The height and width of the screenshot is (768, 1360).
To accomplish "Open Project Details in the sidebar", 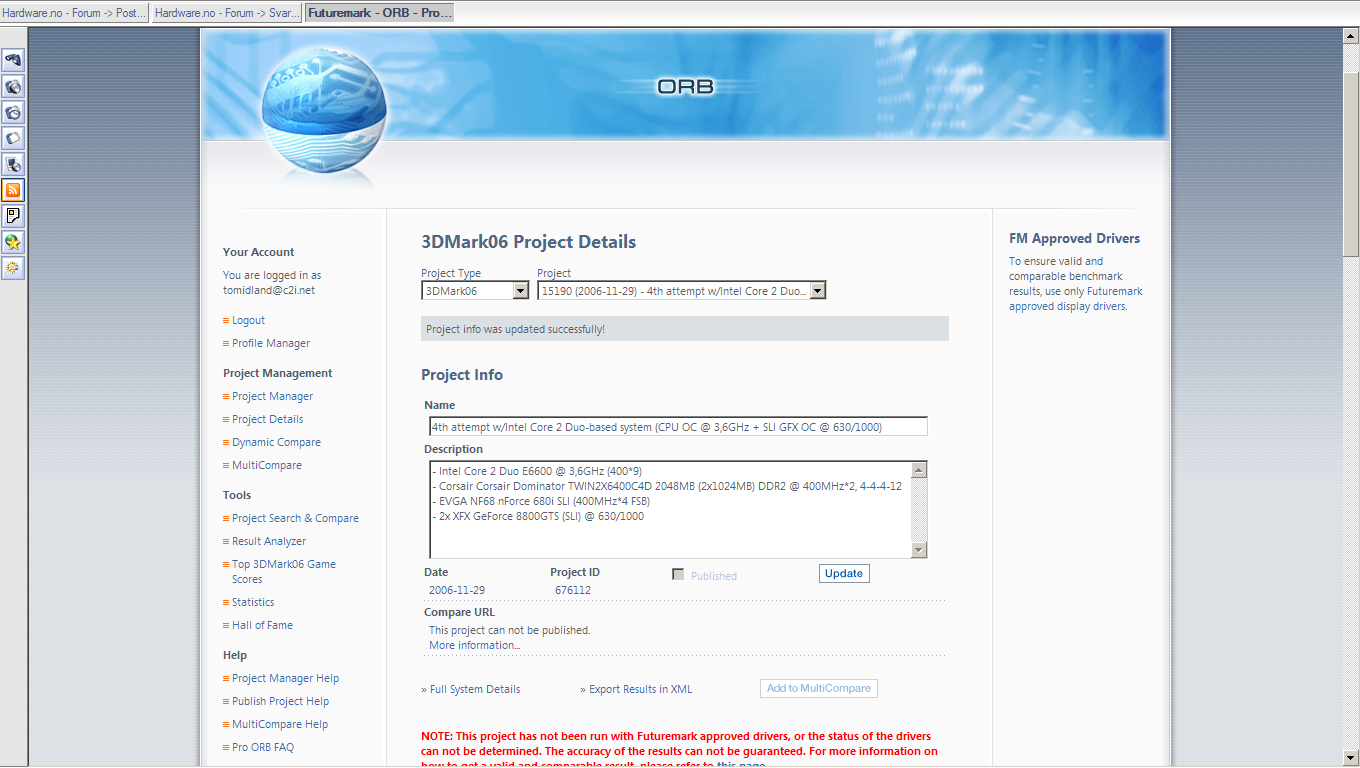I will point(267,420).
